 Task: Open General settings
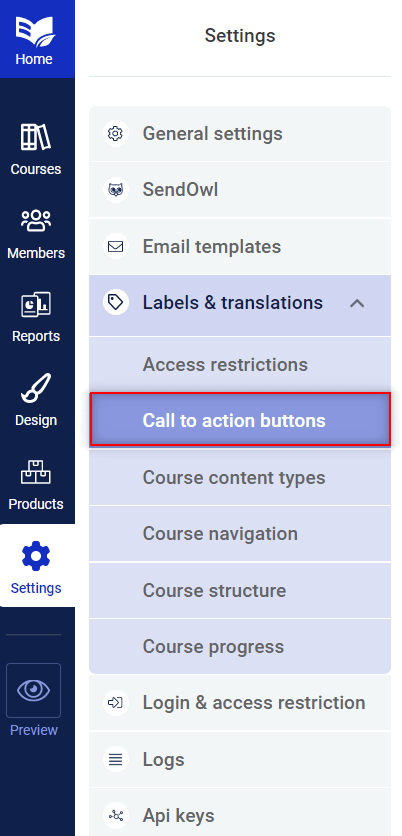tap(240, 134)
